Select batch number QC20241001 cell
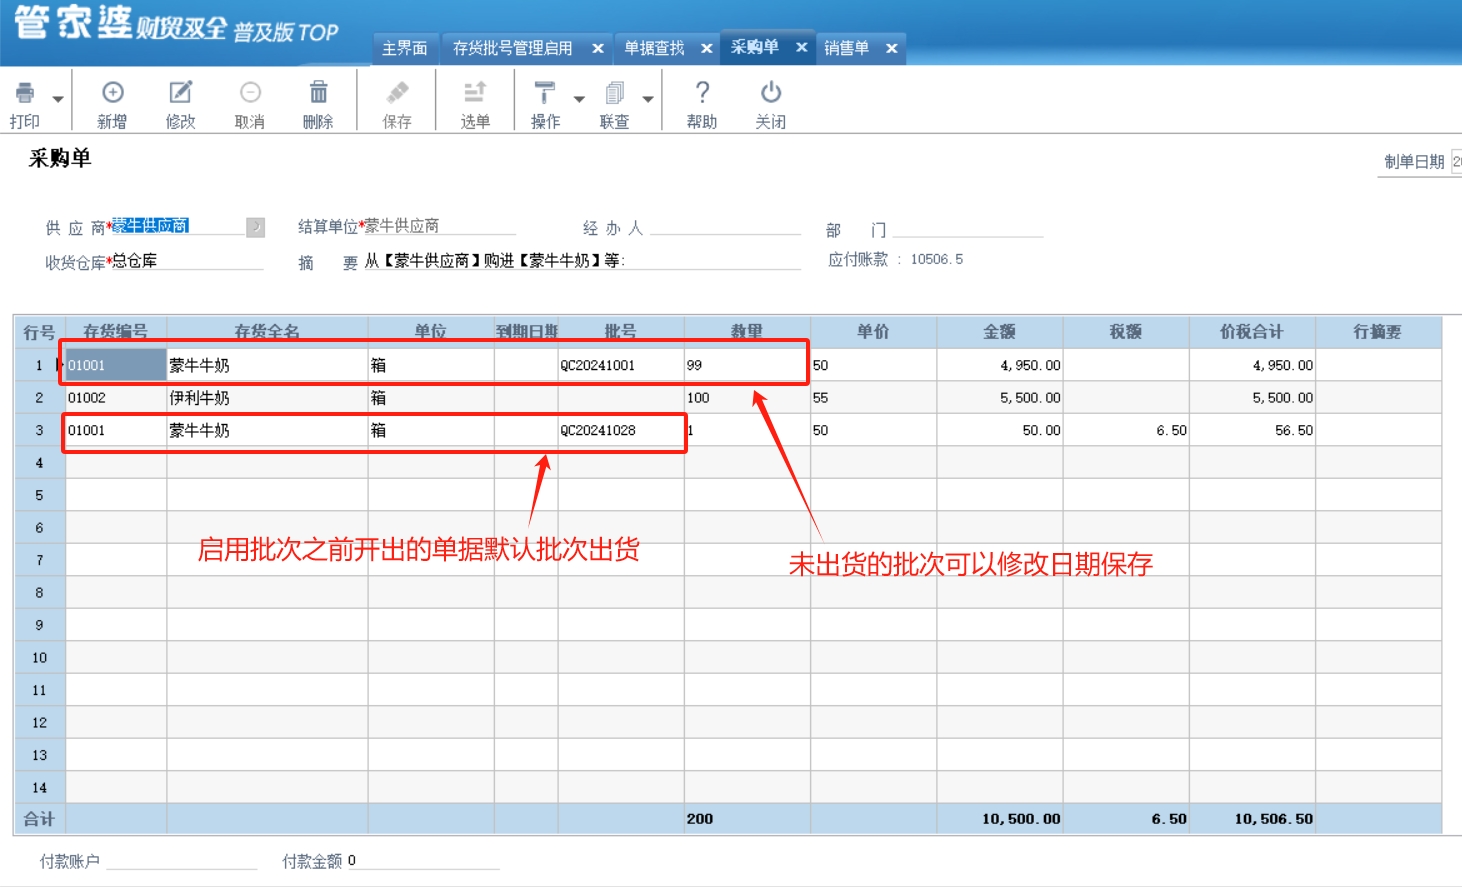The height and width of the screenshot is (887, 1462). [x=621, y=365]
